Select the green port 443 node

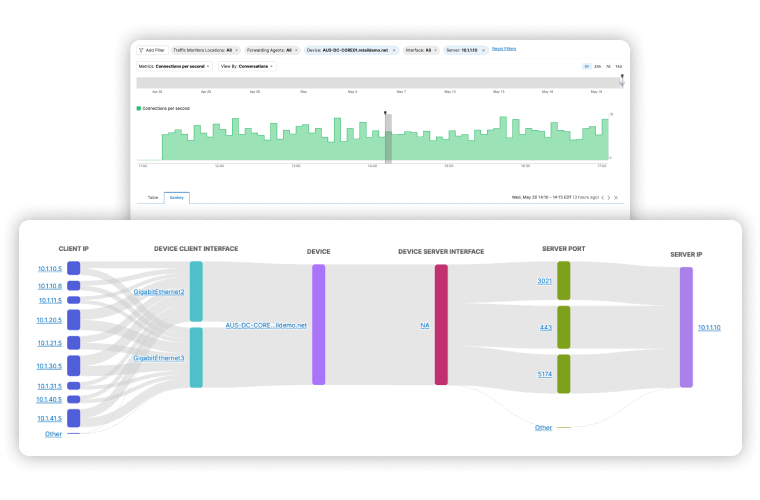pyautogui.click(x=564, y=327)
